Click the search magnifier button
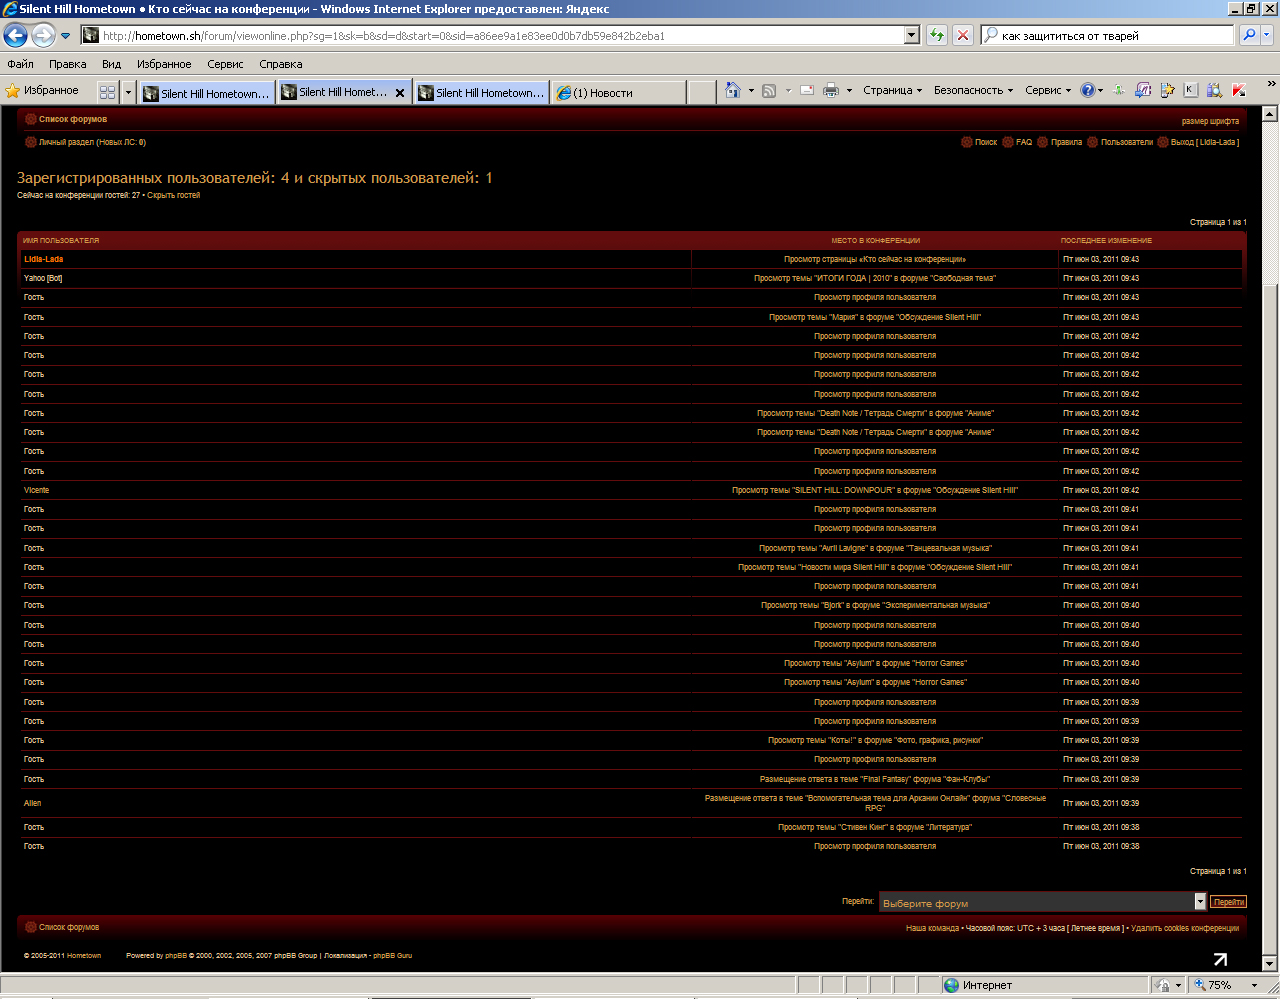Viewport: 1280px width, 999px height. (x=1249, y=35)
